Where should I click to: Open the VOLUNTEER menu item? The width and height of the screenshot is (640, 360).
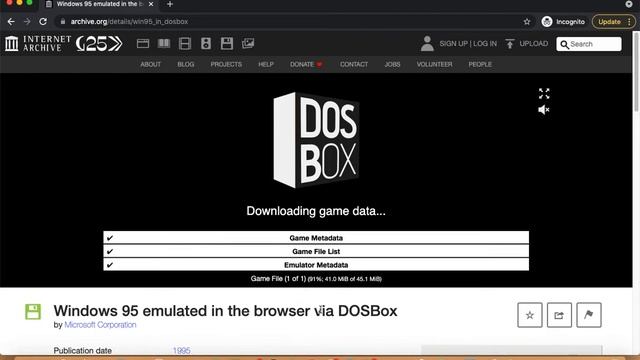point(434,64)
